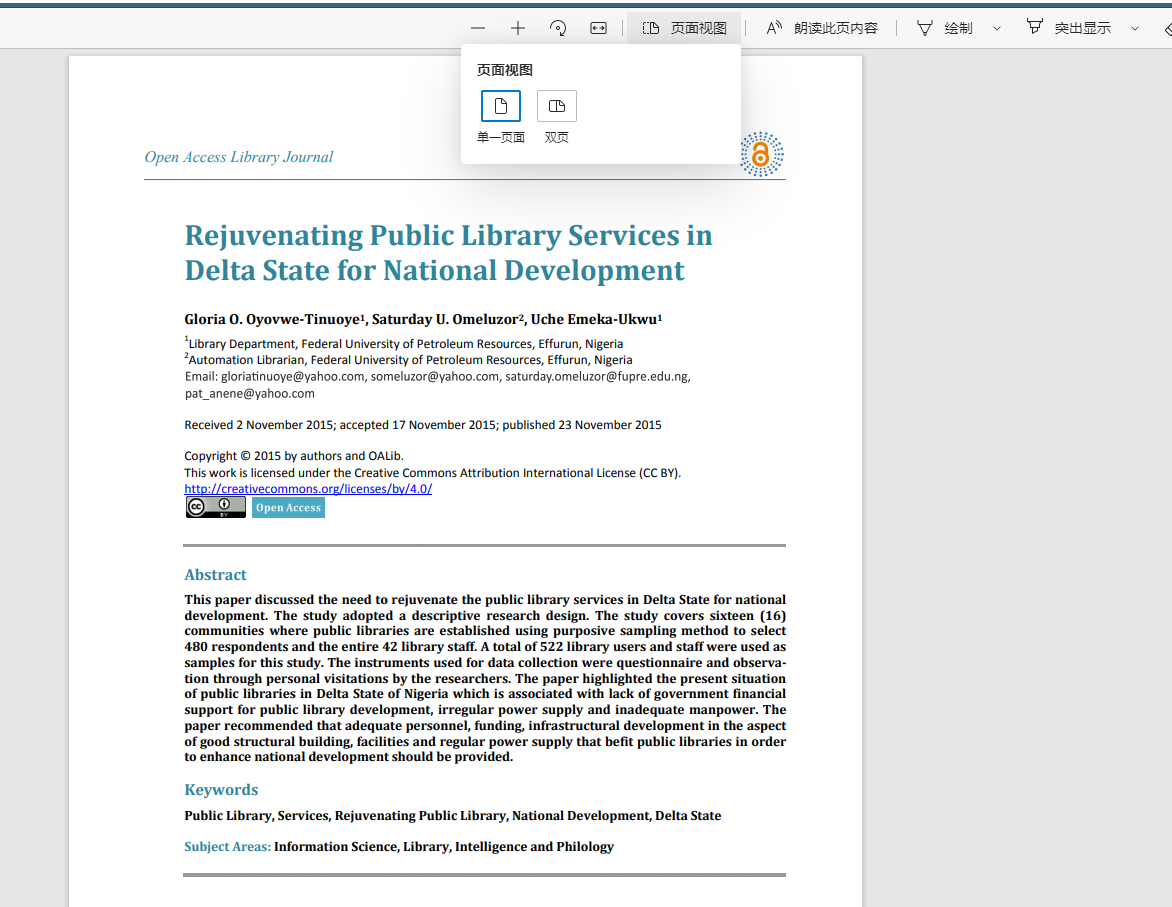Start 朗读此页内容 read aloud
Image resolution: width=1172 pixels, height=907 pixels.
[x=822, y=28]
